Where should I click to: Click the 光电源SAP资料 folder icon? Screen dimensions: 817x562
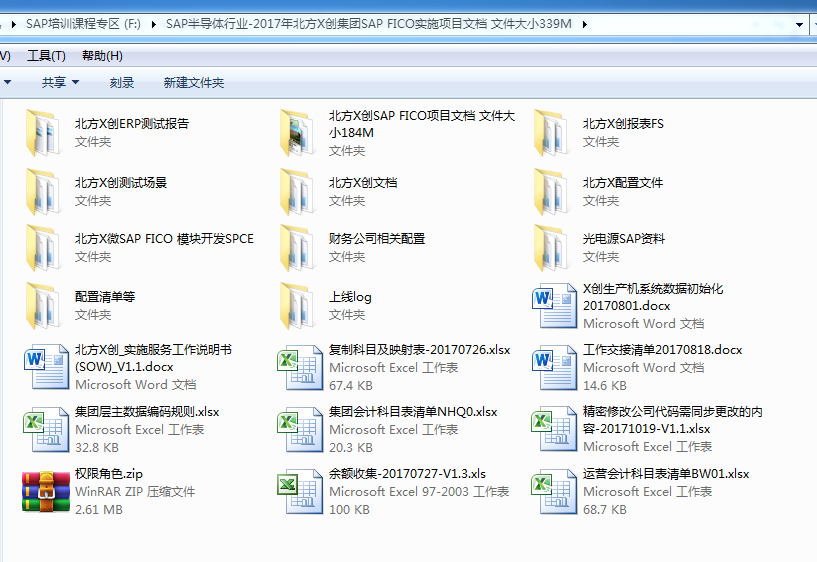[x=552, y=247]
